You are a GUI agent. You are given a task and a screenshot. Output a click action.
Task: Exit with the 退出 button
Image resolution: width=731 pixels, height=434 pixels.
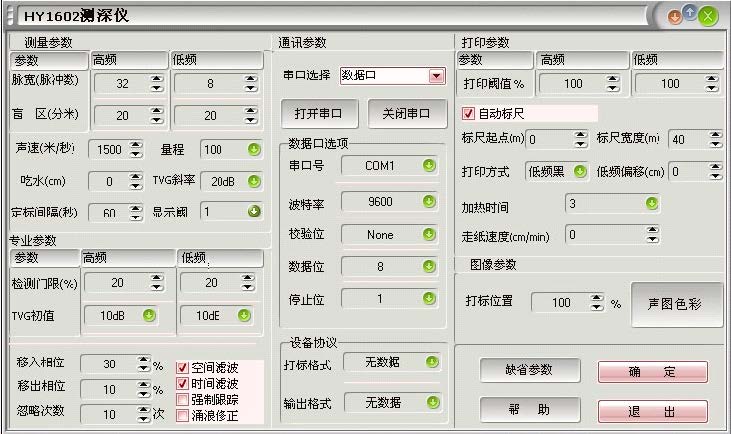coord(653,412)
